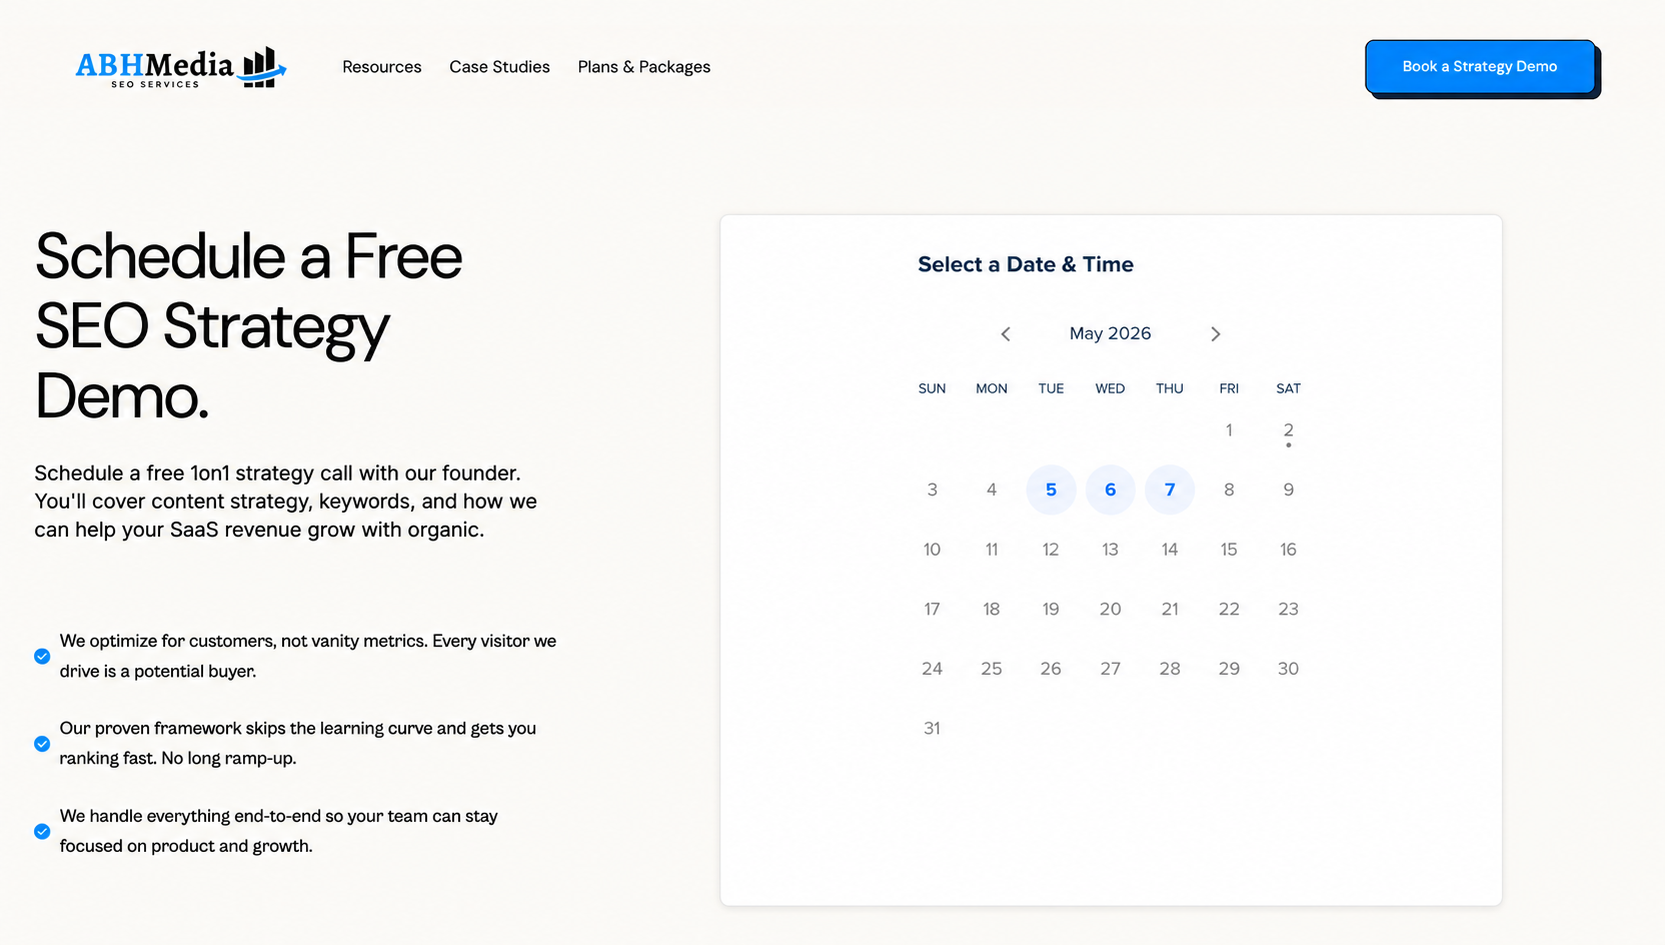Click the date 3 in calendar

click(x=932, y=490)
